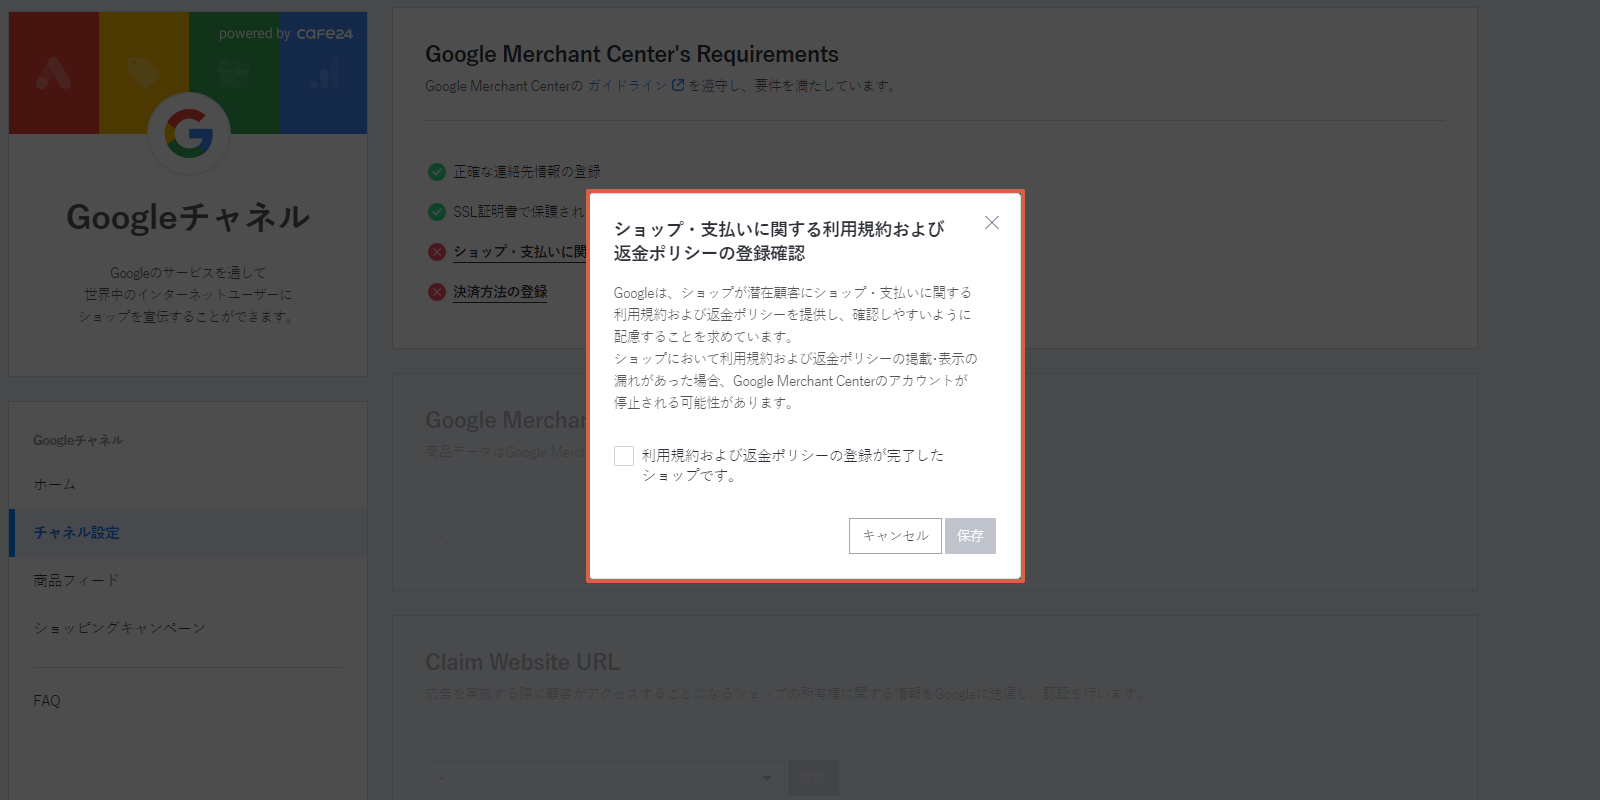Click the Google G logo
Image resolution: width=1600 pixels, height=800 pixels.
(x=189, y=133)
